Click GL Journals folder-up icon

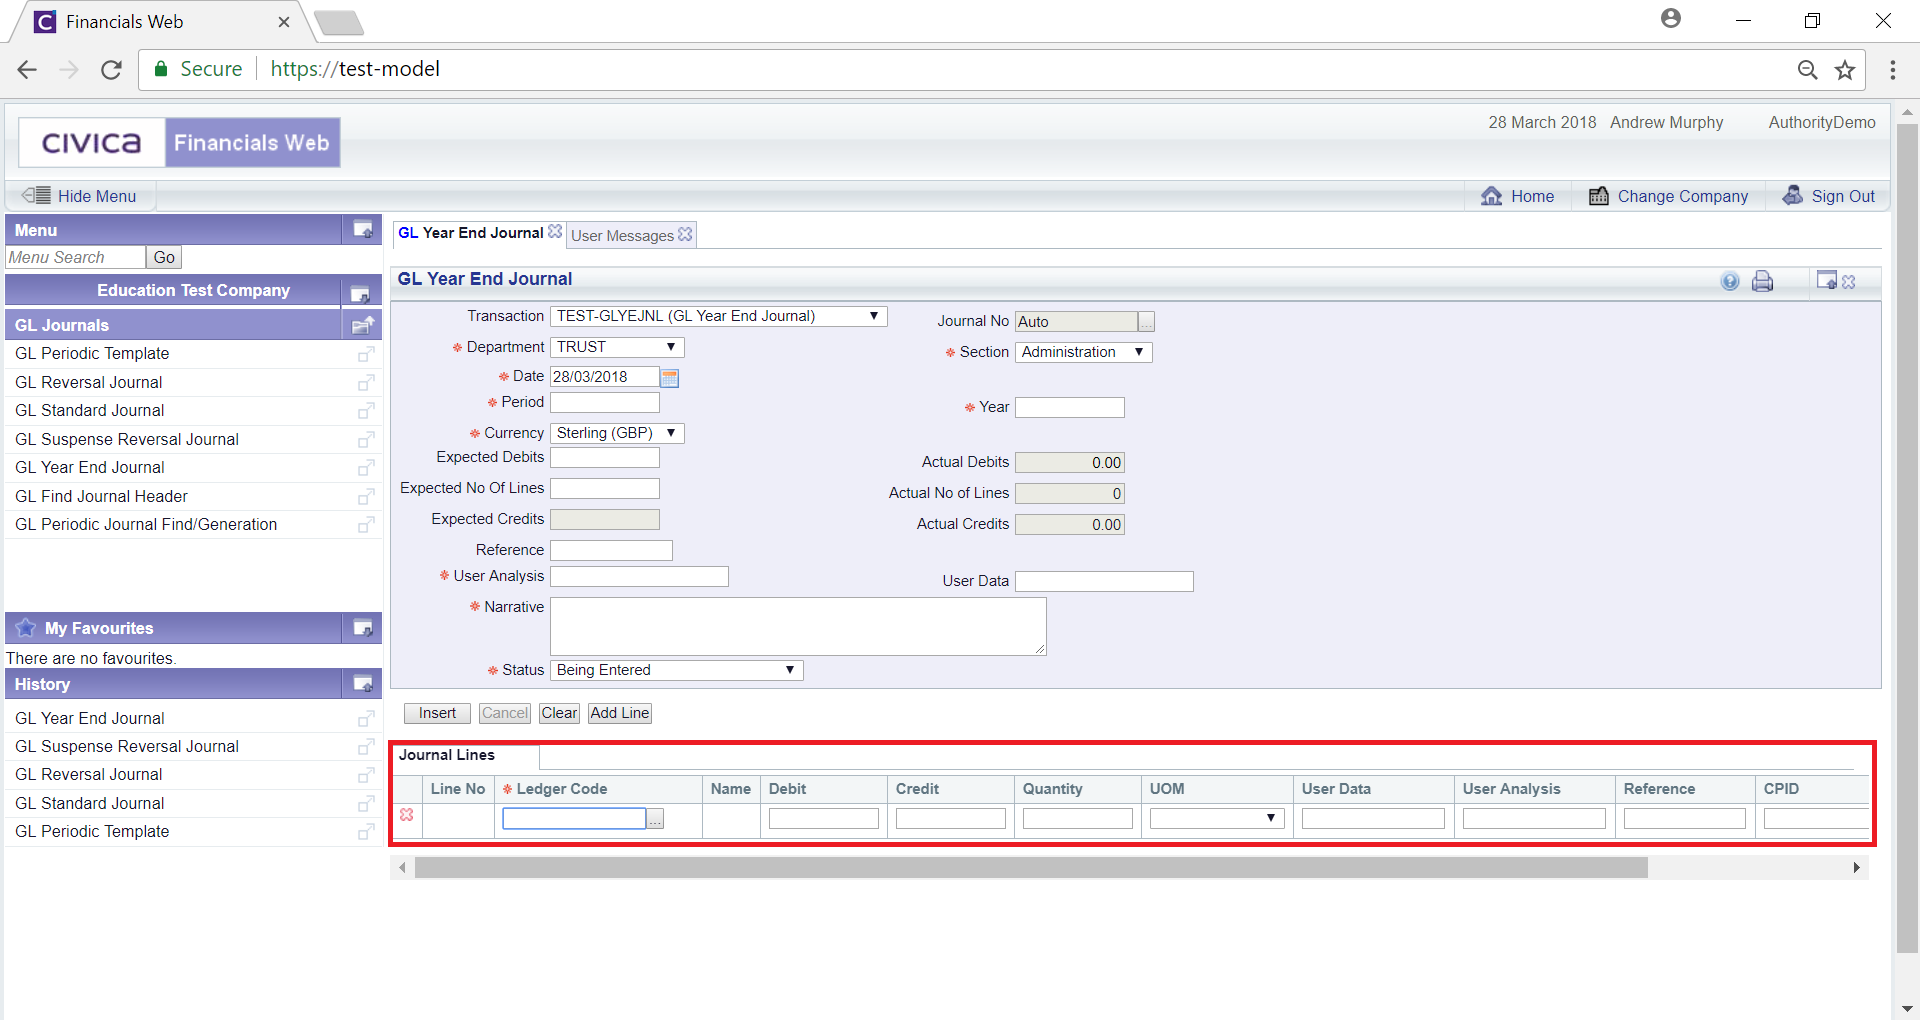point(363,324)
